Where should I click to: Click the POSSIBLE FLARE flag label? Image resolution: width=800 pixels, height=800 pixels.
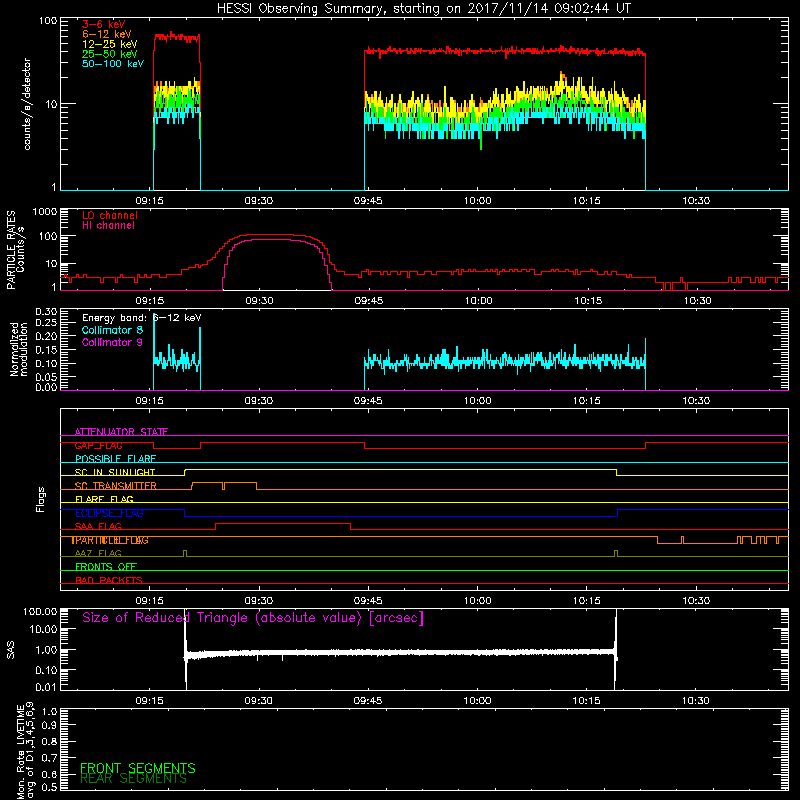pos(115,459)
